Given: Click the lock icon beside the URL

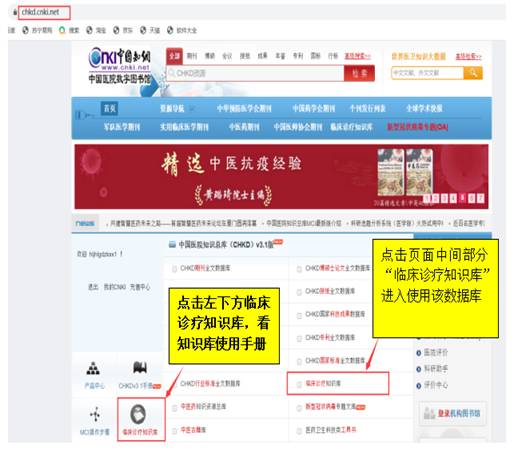Looking at the screenshot, I should (x=15, y=12).
